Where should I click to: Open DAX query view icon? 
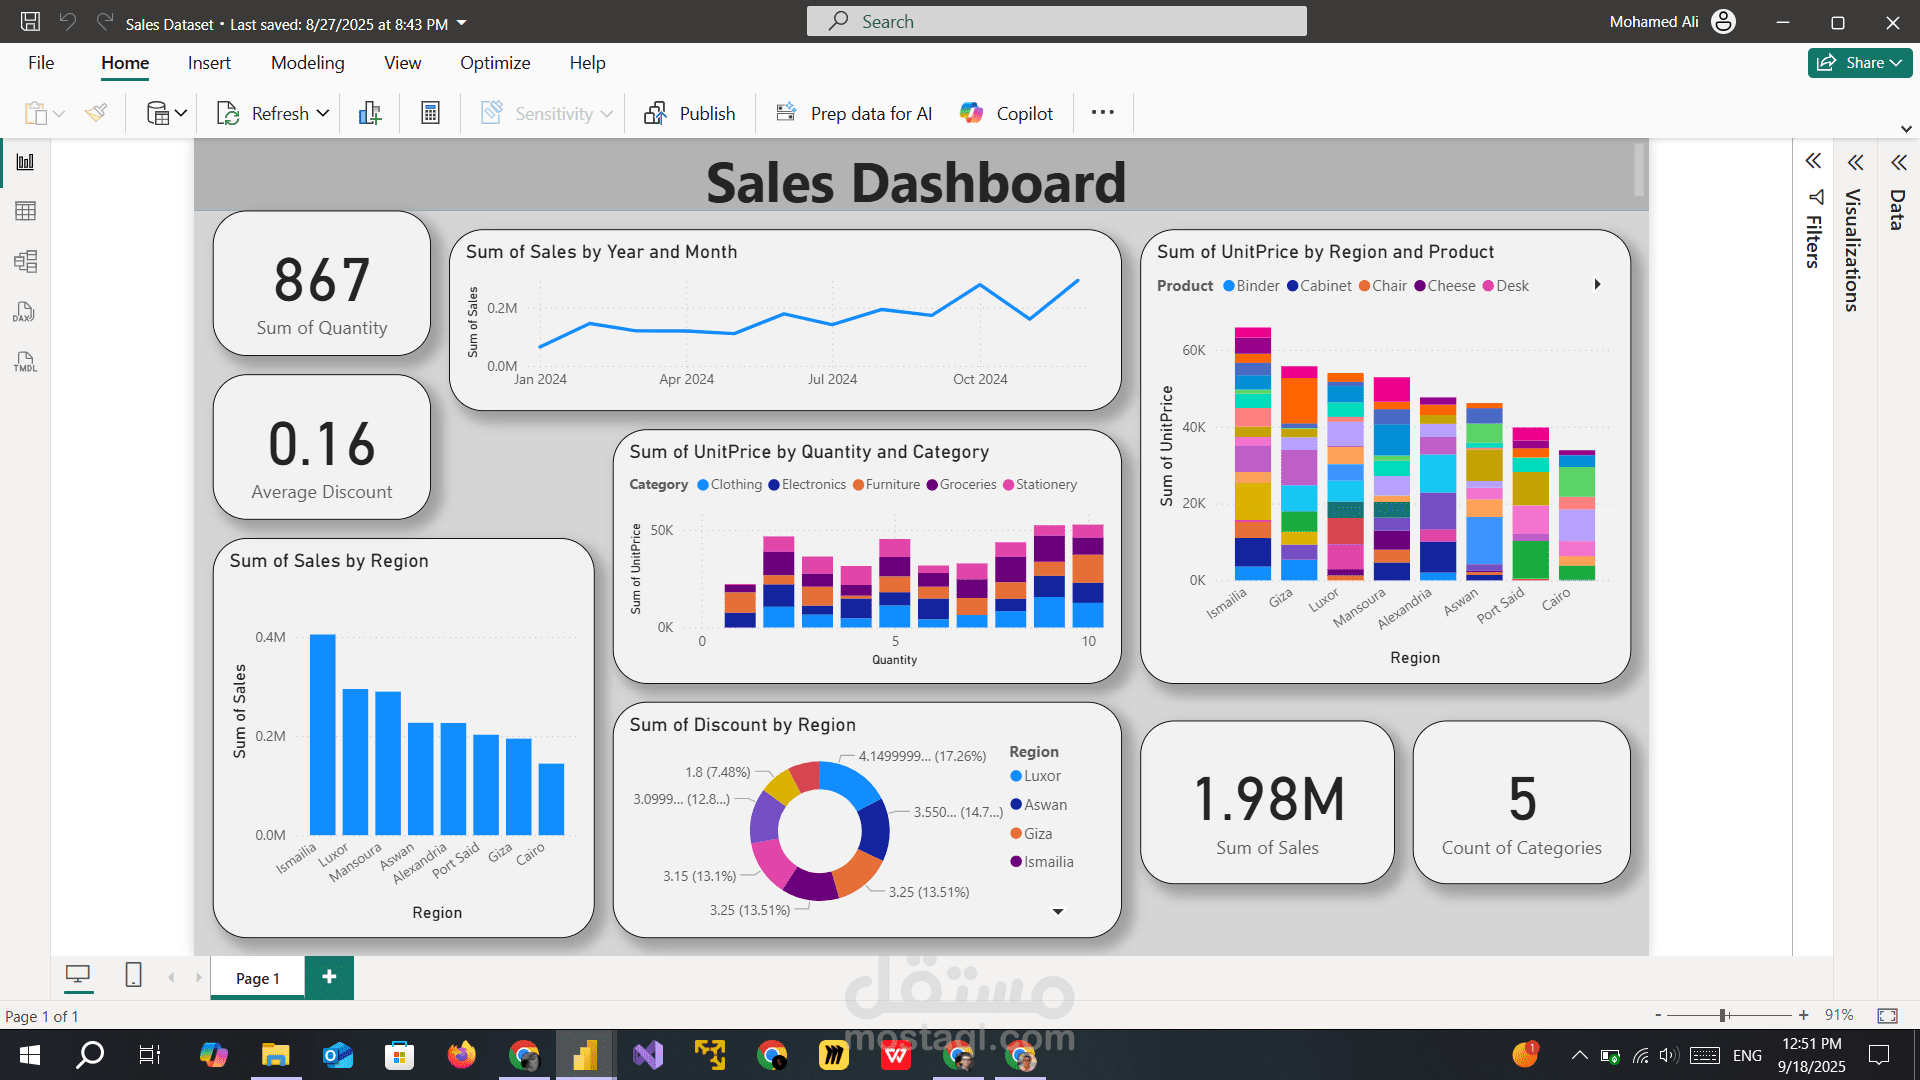(25, 312)
